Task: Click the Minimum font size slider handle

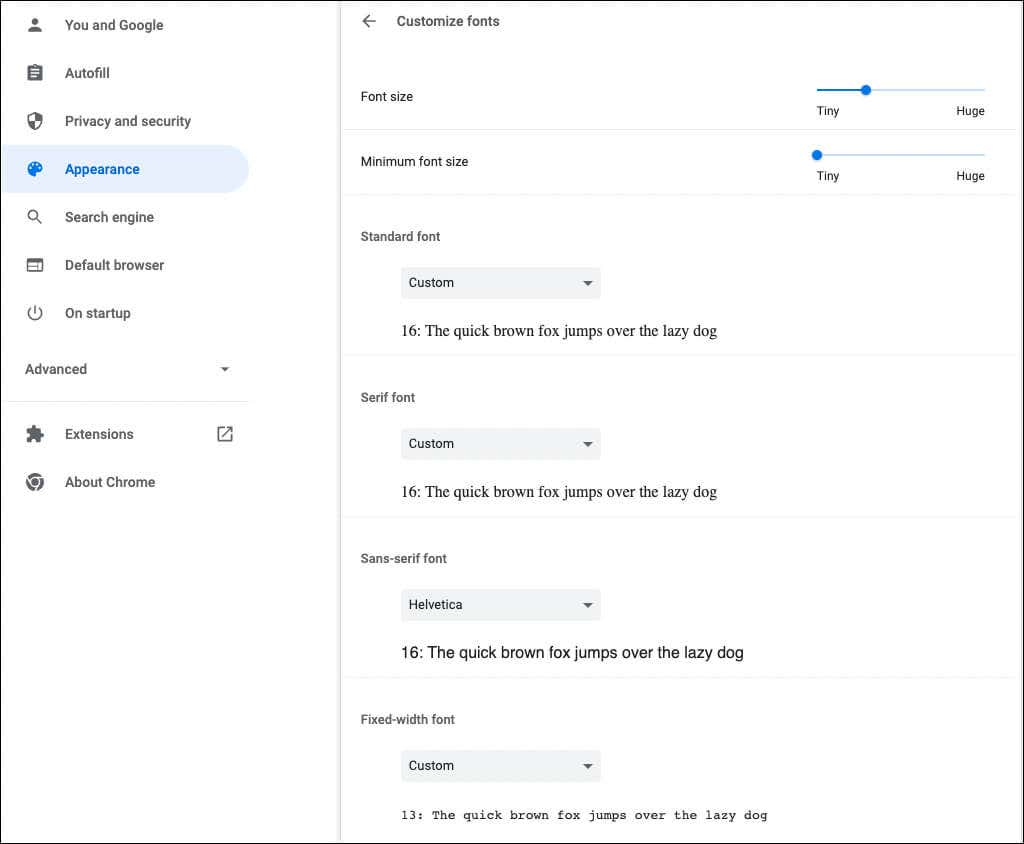Action: [817, 155]
